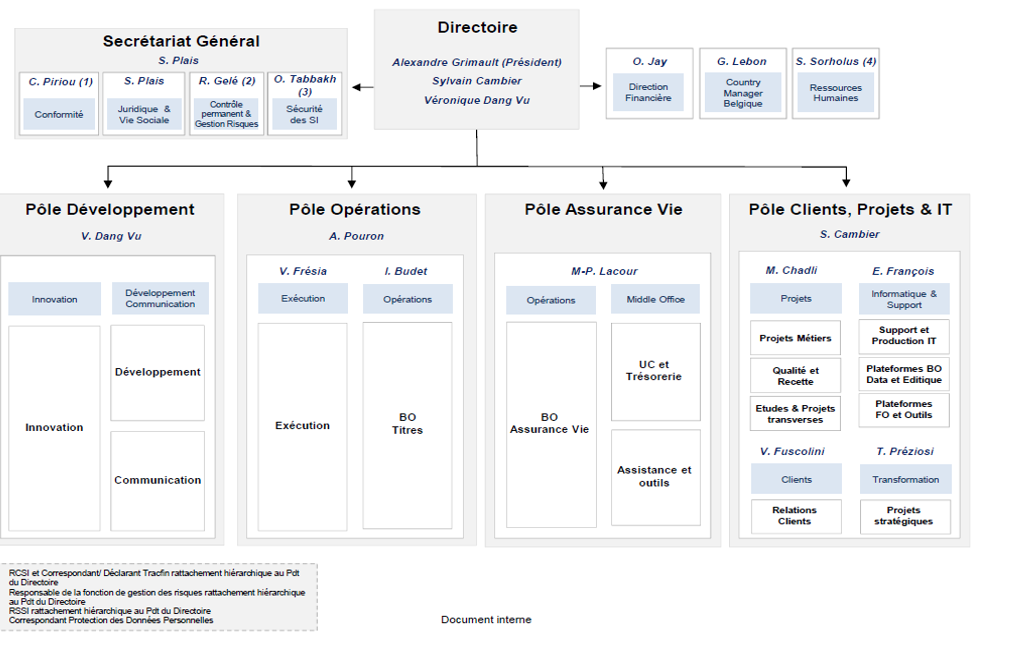The height and width of the screenshot is (665, 1024).
Task: Click the Sécurité des SI box
Action: 304,114
